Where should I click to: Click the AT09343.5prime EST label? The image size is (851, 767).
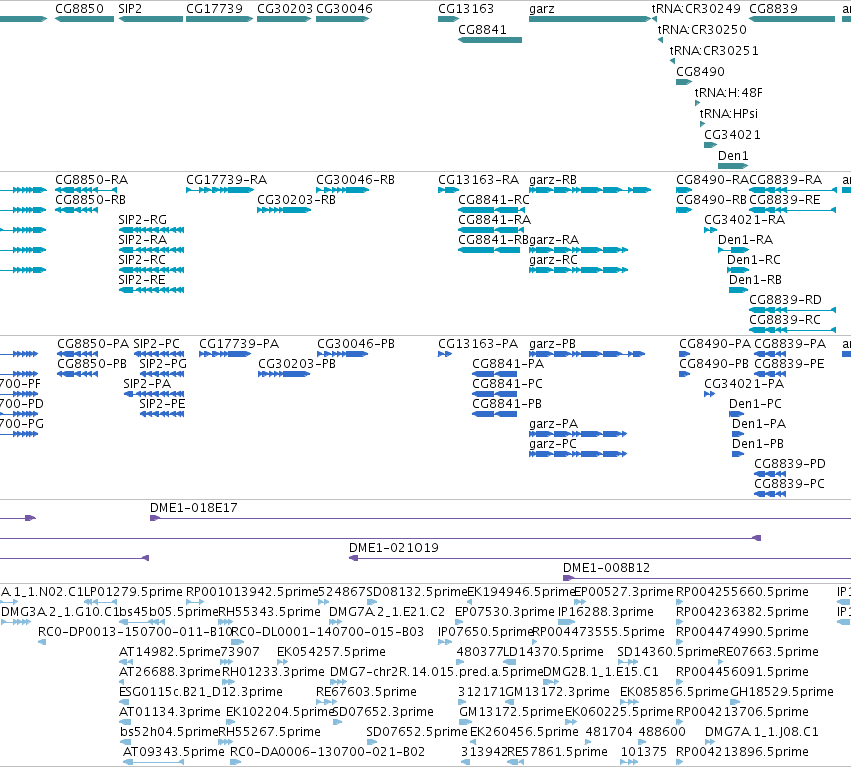(x=174, y=752)
